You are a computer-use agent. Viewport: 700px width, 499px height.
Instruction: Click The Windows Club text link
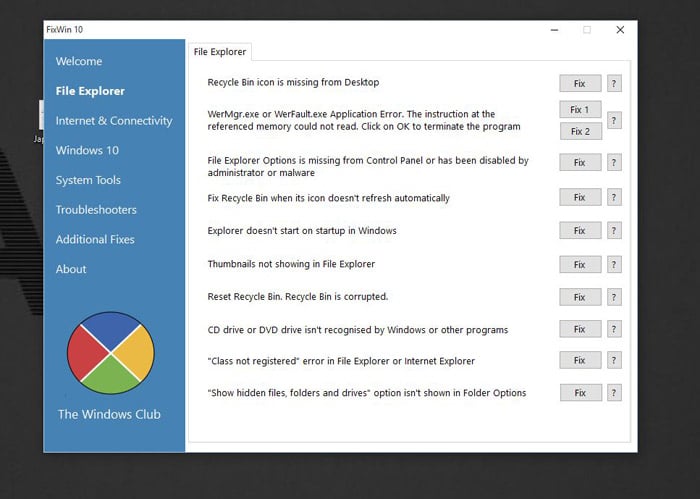coord(109,414)
